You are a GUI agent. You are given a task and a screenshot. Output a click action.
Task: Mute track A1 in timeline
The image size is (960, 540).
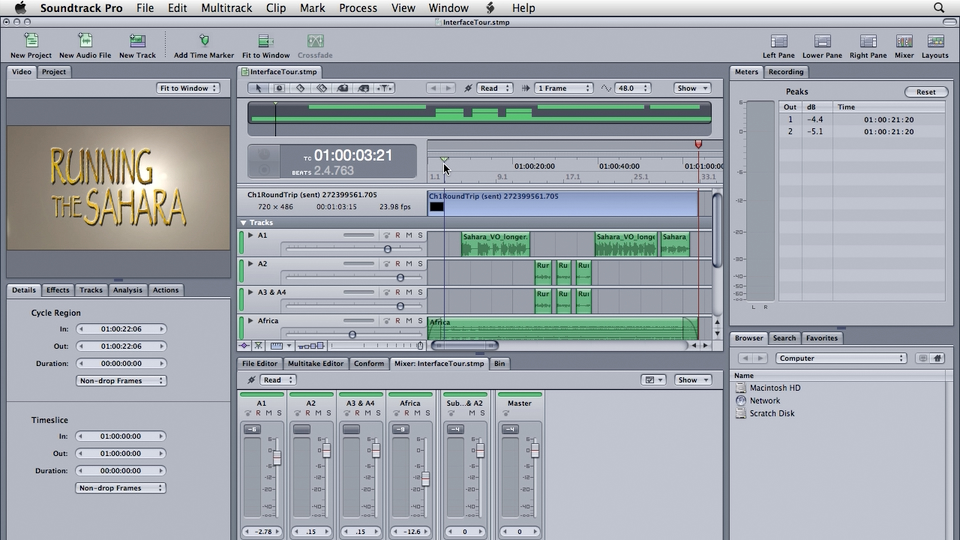[x=409, y=235]
